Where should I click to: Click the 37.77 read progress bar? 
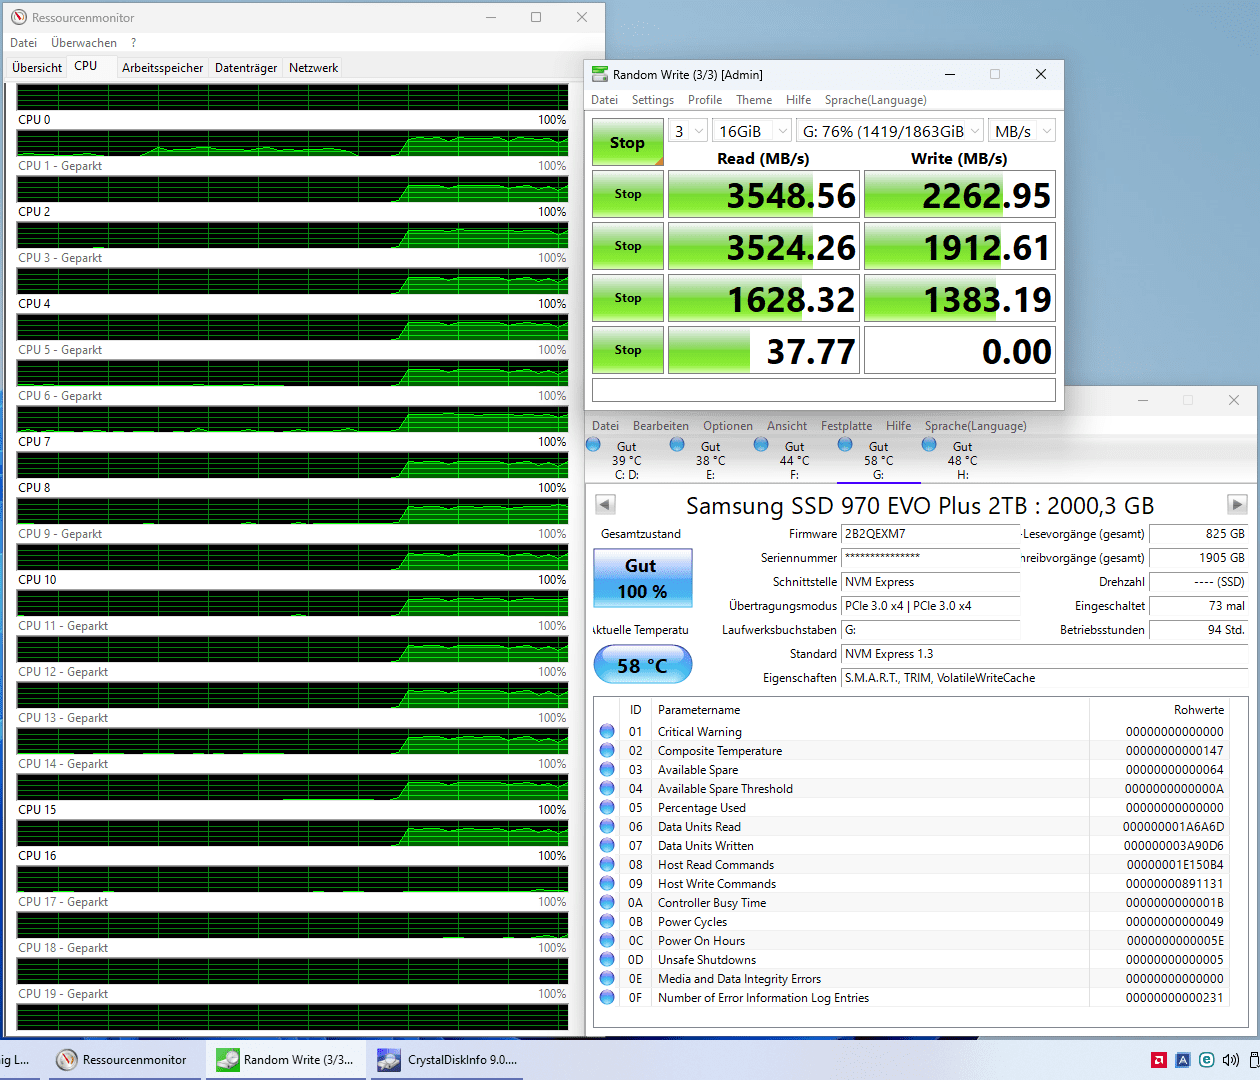coord(764,350)
